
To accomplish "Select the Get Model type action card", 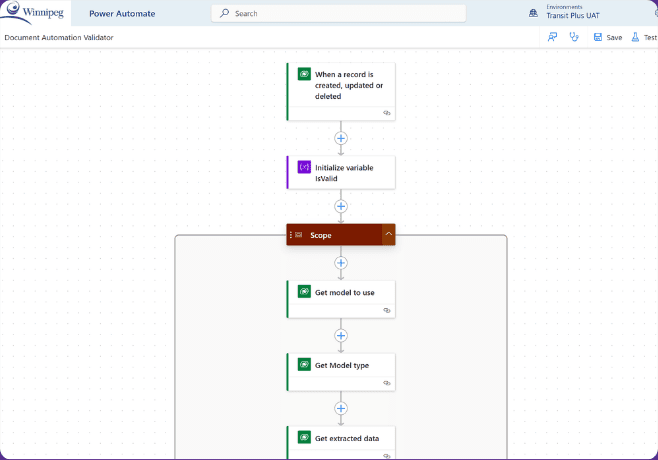I will 341,366.
